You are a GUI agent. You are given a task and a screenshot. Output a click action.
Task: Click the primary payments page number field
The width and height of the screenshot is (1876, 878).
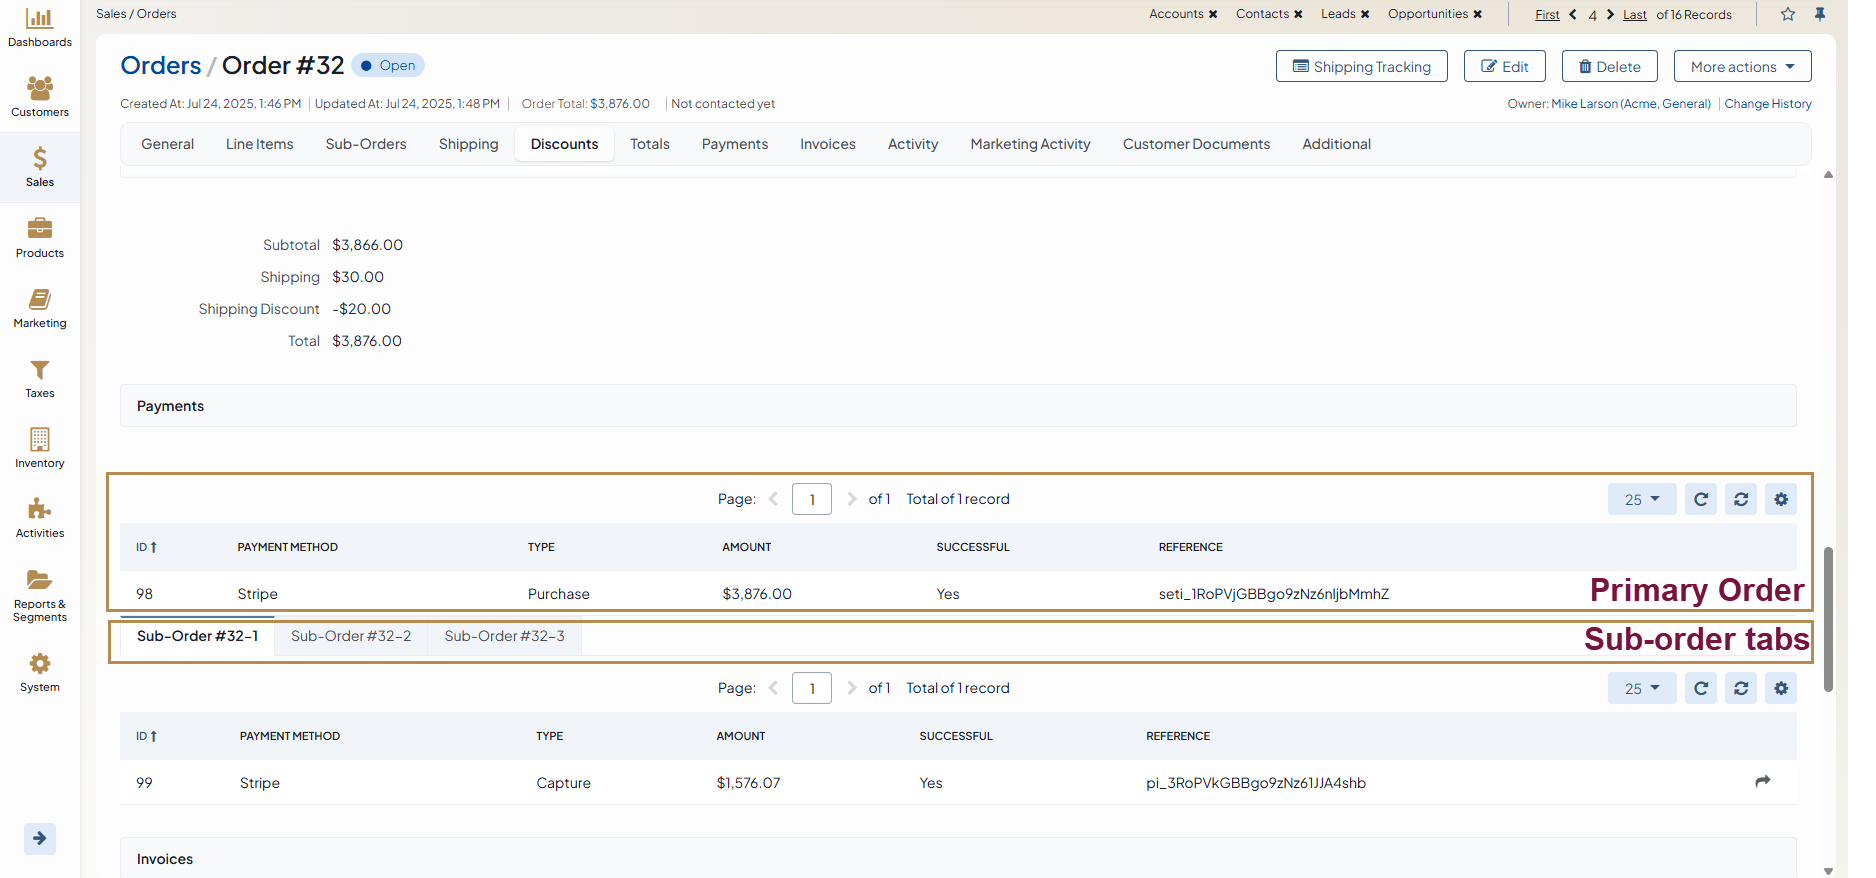[x=811, y=499]
